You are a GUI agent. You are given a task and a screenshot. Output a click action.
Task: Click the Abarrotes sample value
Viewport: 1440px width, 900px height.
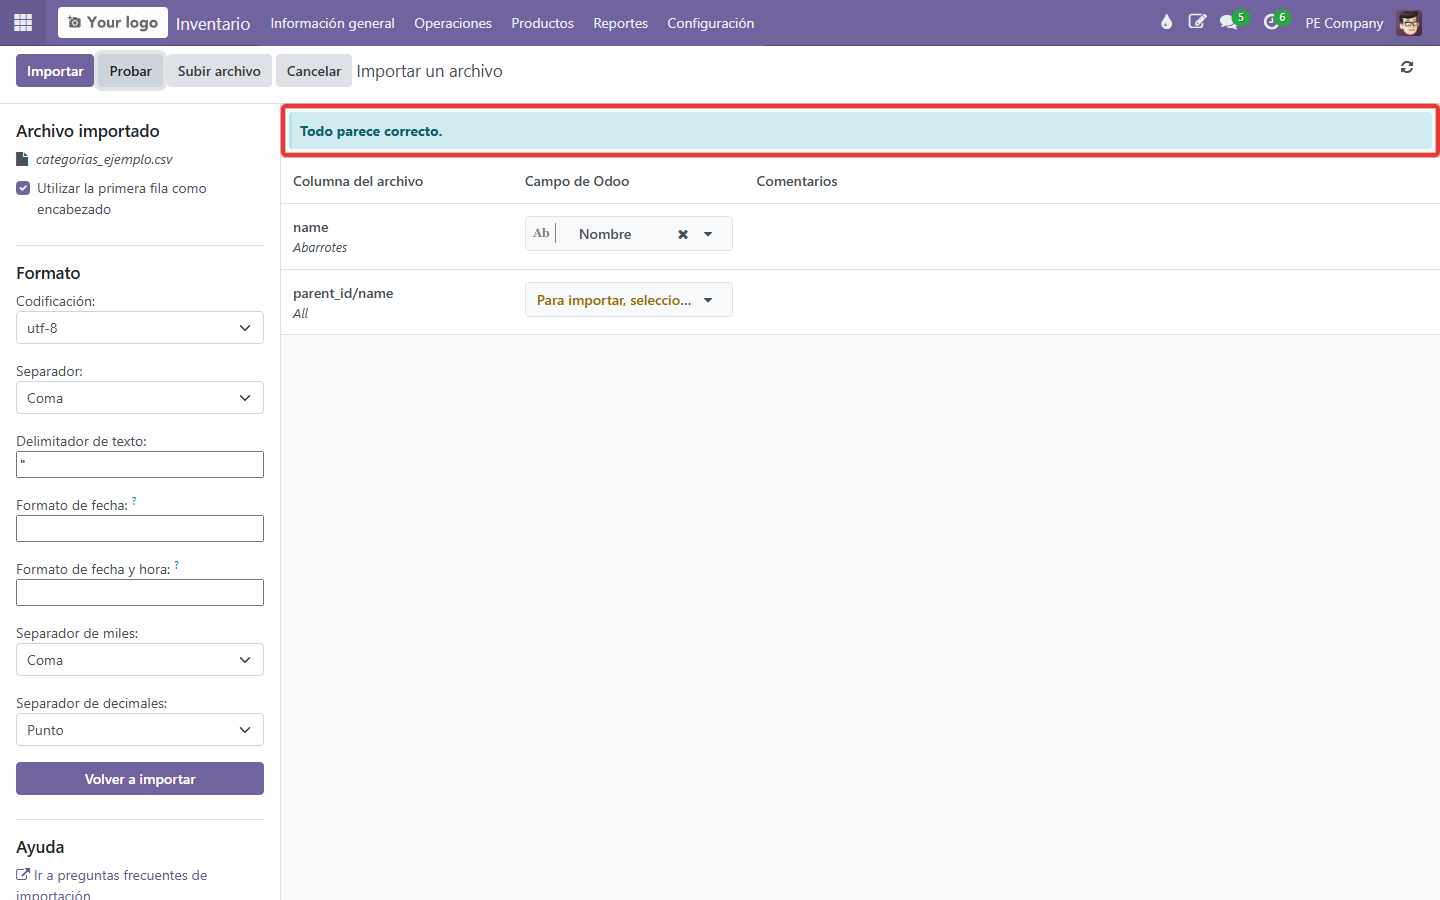320,247
